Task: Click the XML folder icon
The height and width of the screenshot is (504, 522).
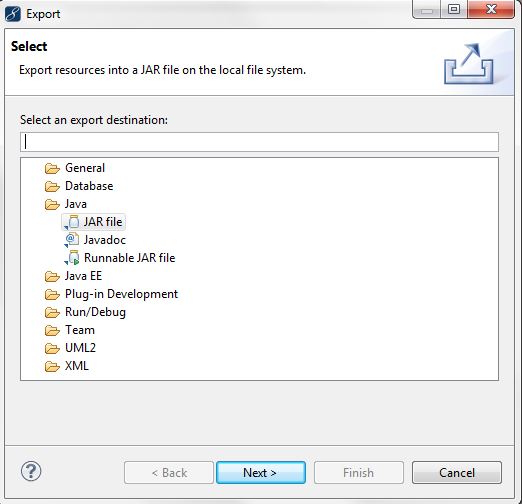Action: (x=52, y=366)
